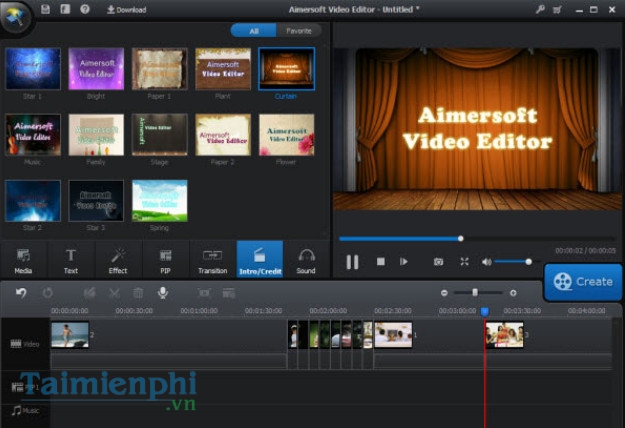Select the clip numbered 1 on video track
Screen dimensions: 625x428
click(x=393, y=335)
